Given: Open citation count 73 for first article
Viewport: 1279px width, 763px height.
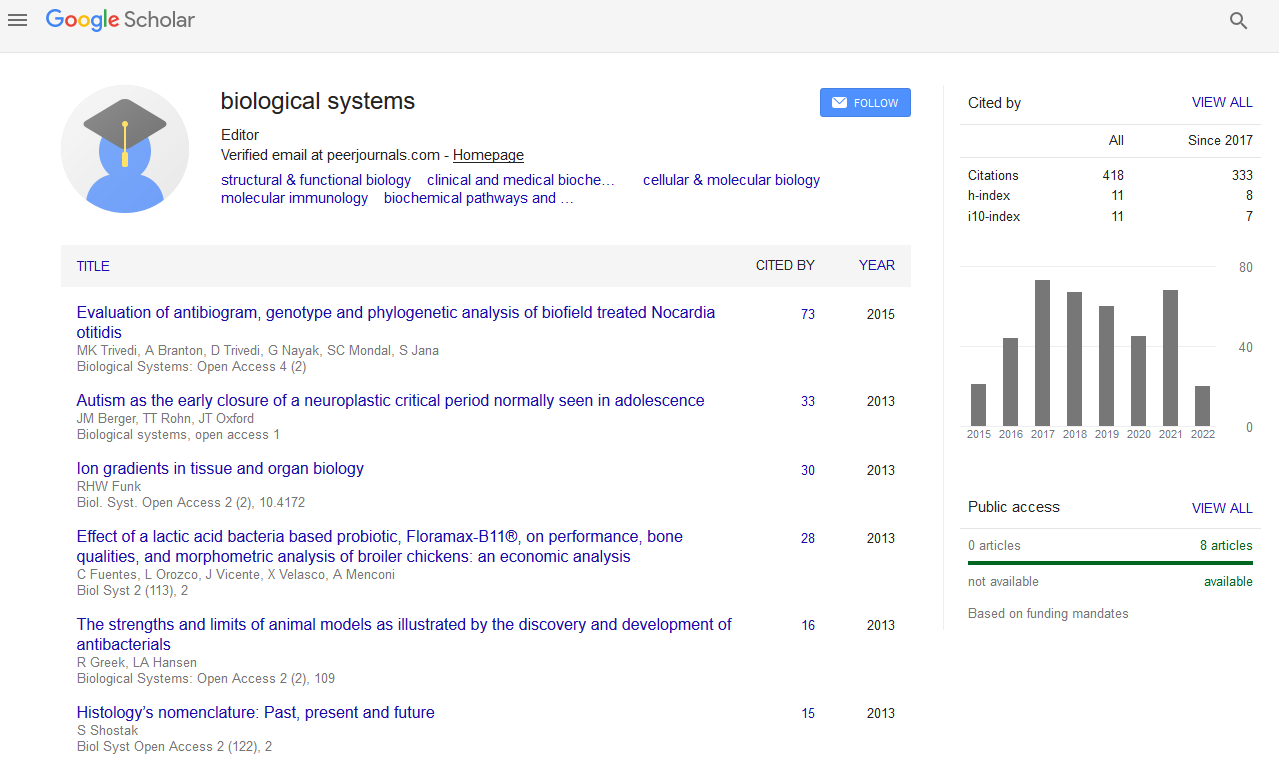Looking at the screenshot, I should coord(808,314).
